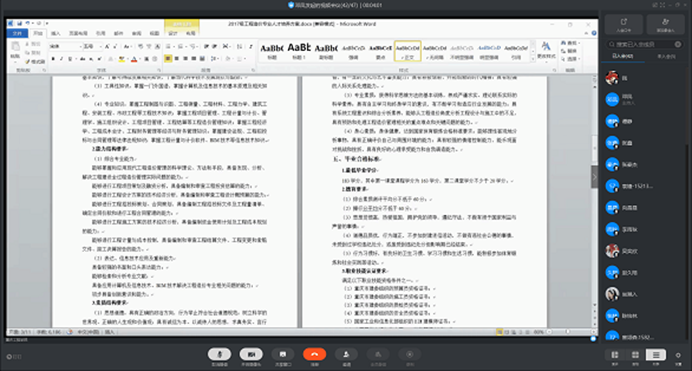Click the Change Styles button
This screenshot has height=371, width=692.
pos(546,50)
